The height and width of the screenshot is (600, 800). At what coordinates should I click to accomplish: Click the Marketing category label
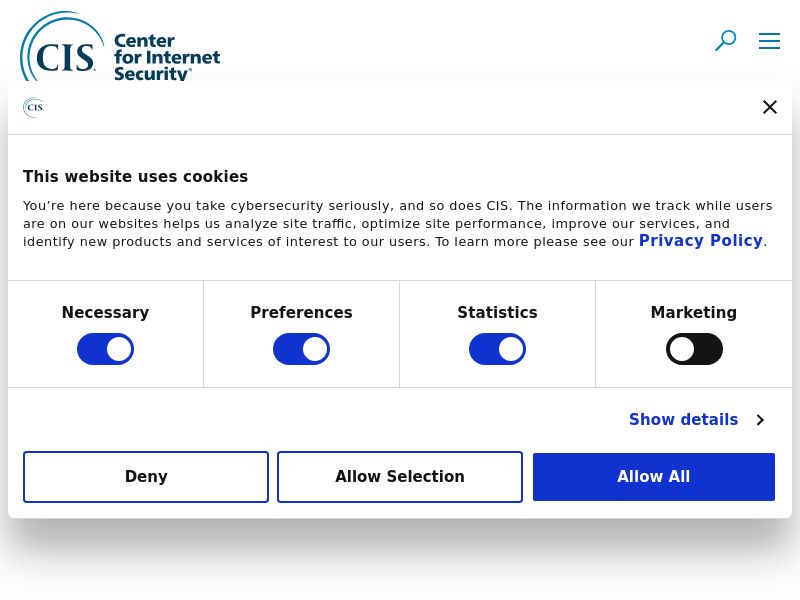[694, 313]
